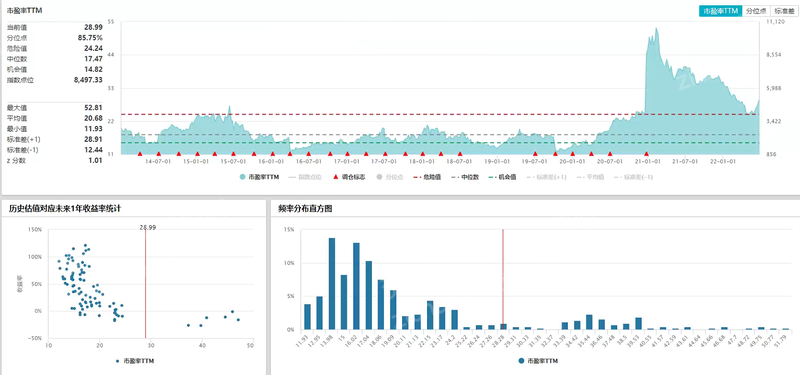Toggle 市盈率TTM legend under scatter chart
Viewport: 800px width, 375px height.
tap(135, 361)
